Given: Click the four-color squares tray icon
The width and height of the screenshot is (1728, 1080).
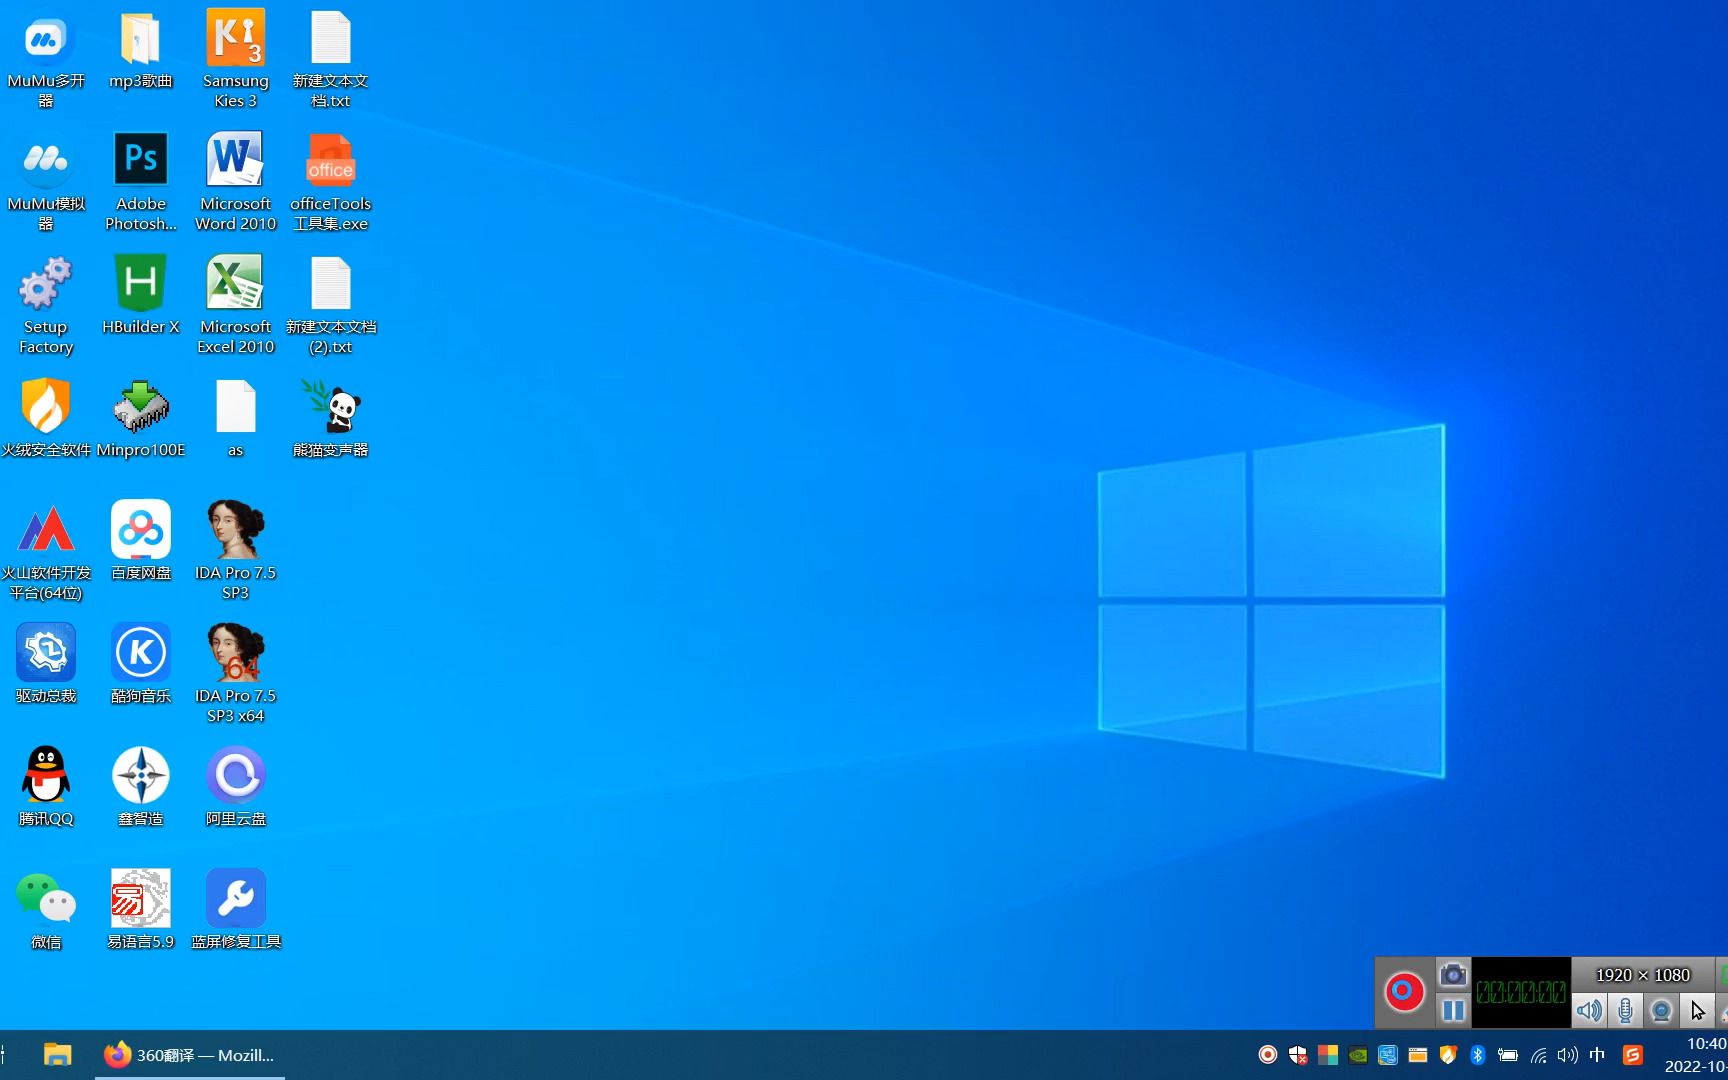Looking at the screenshot, I should [x=1328, y=1054].
